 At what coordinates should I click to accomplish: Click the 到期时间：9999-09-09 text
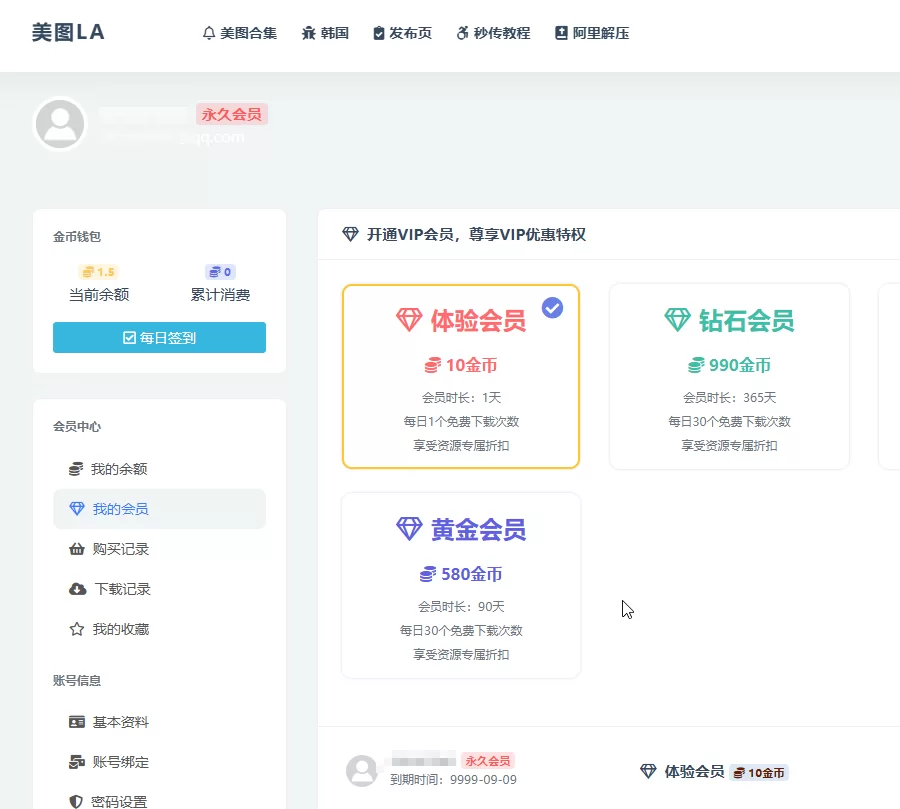pyautogui.click(x=453, y=780)
